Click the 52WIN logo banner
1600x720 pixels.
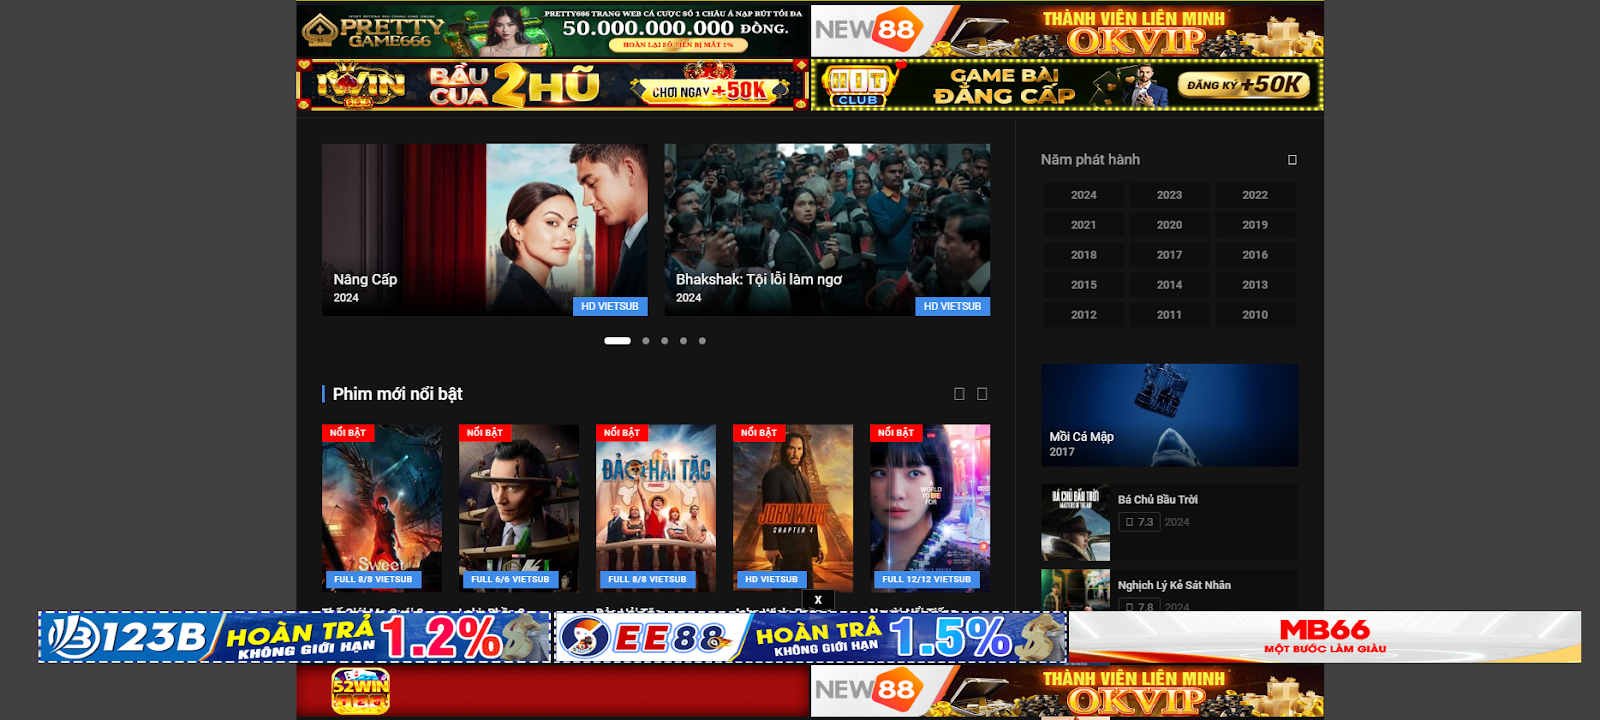[553, 691]
